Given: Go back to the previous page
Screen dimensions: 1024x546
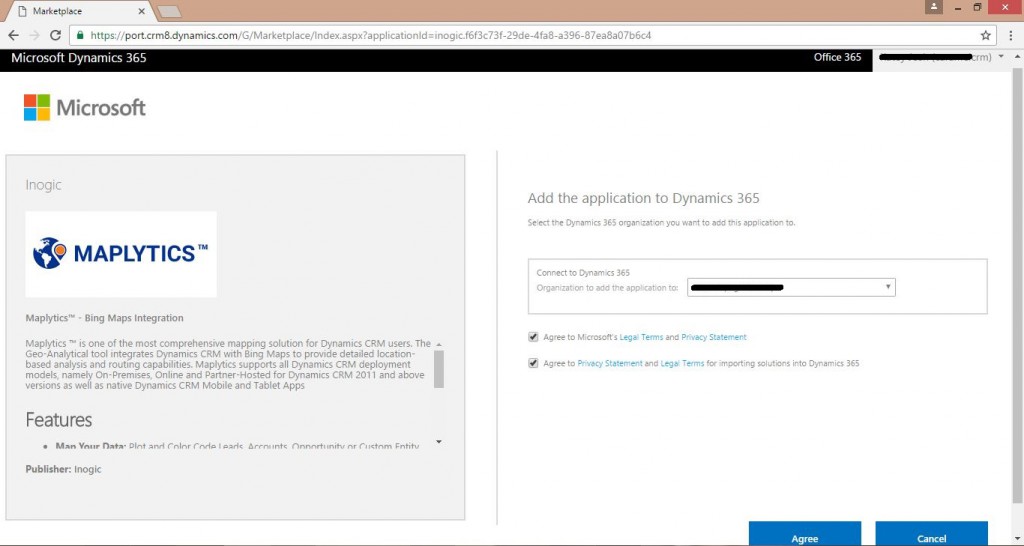Looking at the screenshot, I should [x=14, y=35].
